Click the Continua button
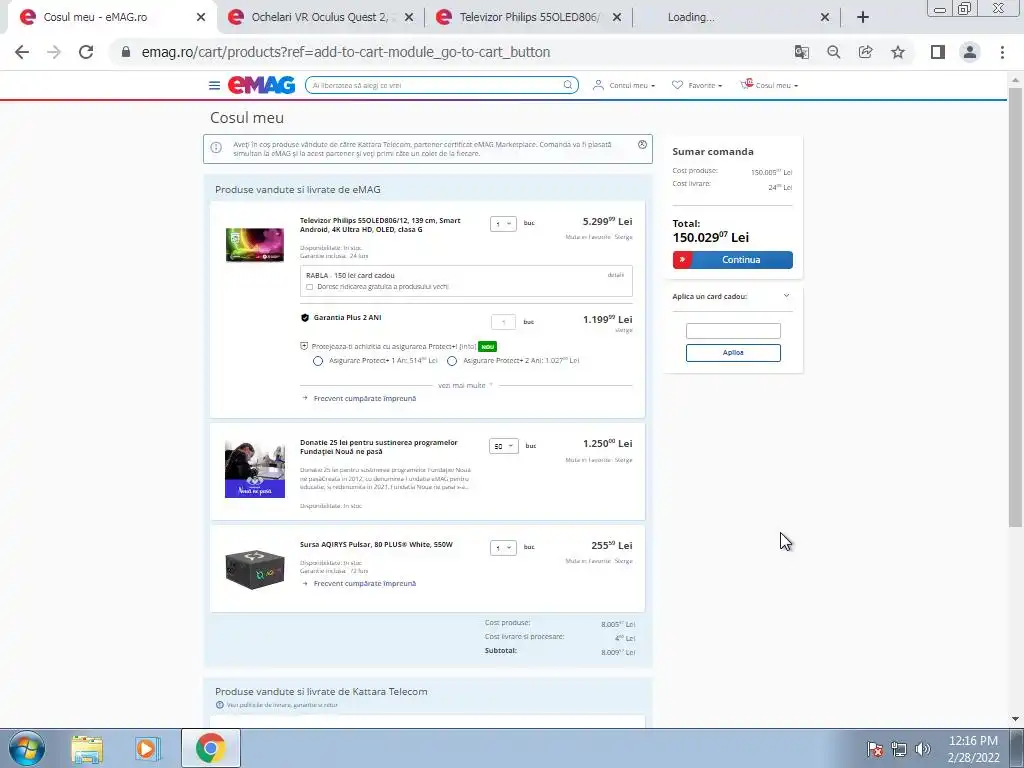Screen dimensions: 1024x768 (x=733, y=260)
